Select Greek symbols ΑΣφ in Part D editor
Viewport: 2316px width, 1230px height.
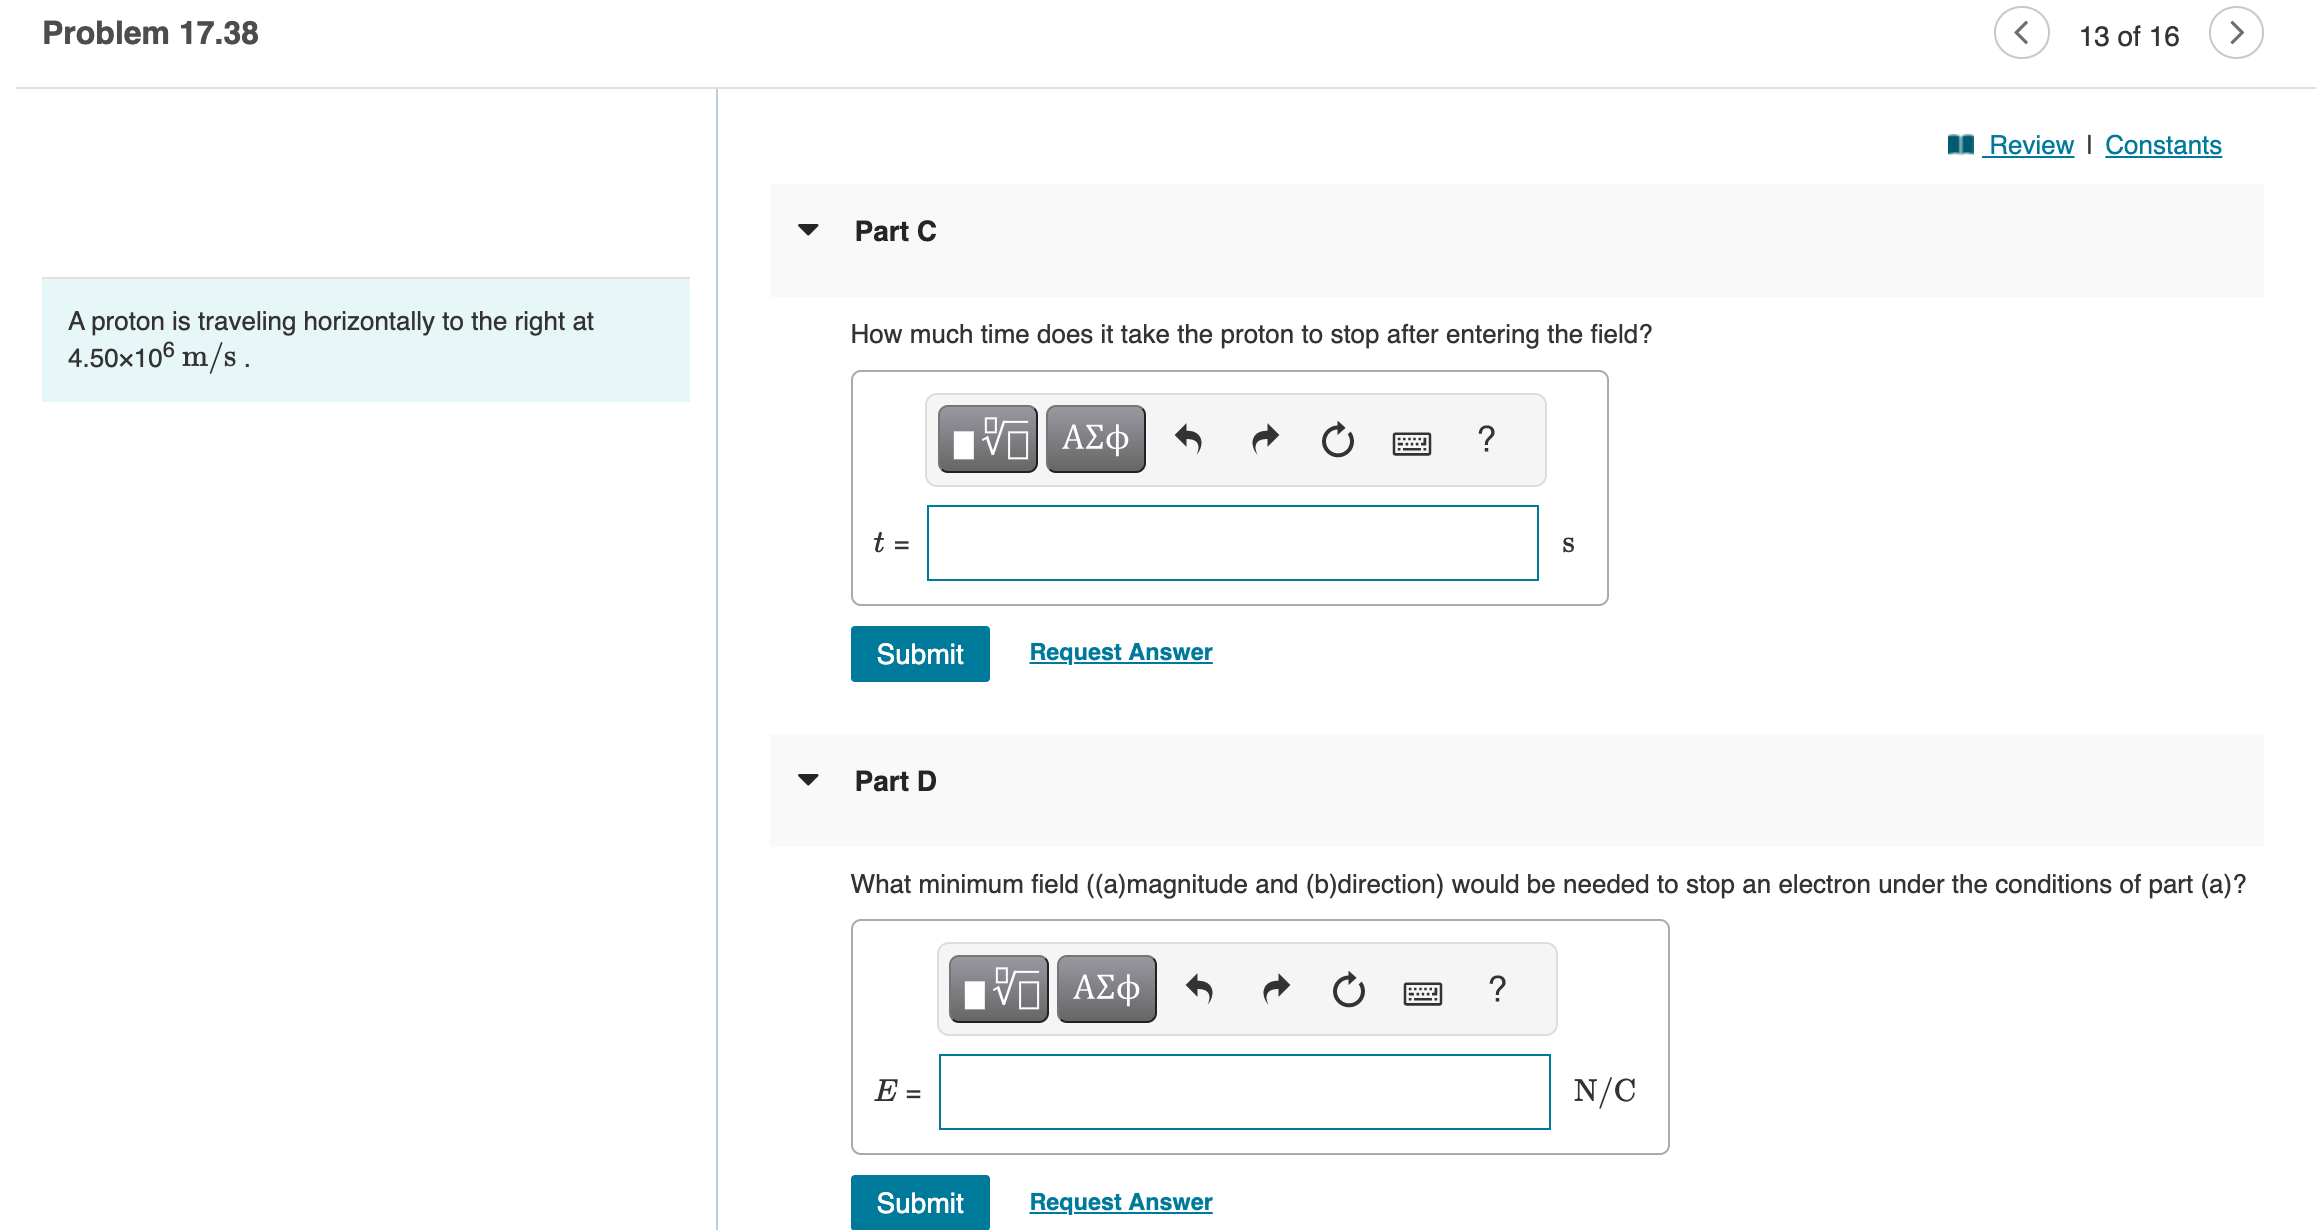point(1105,988)
